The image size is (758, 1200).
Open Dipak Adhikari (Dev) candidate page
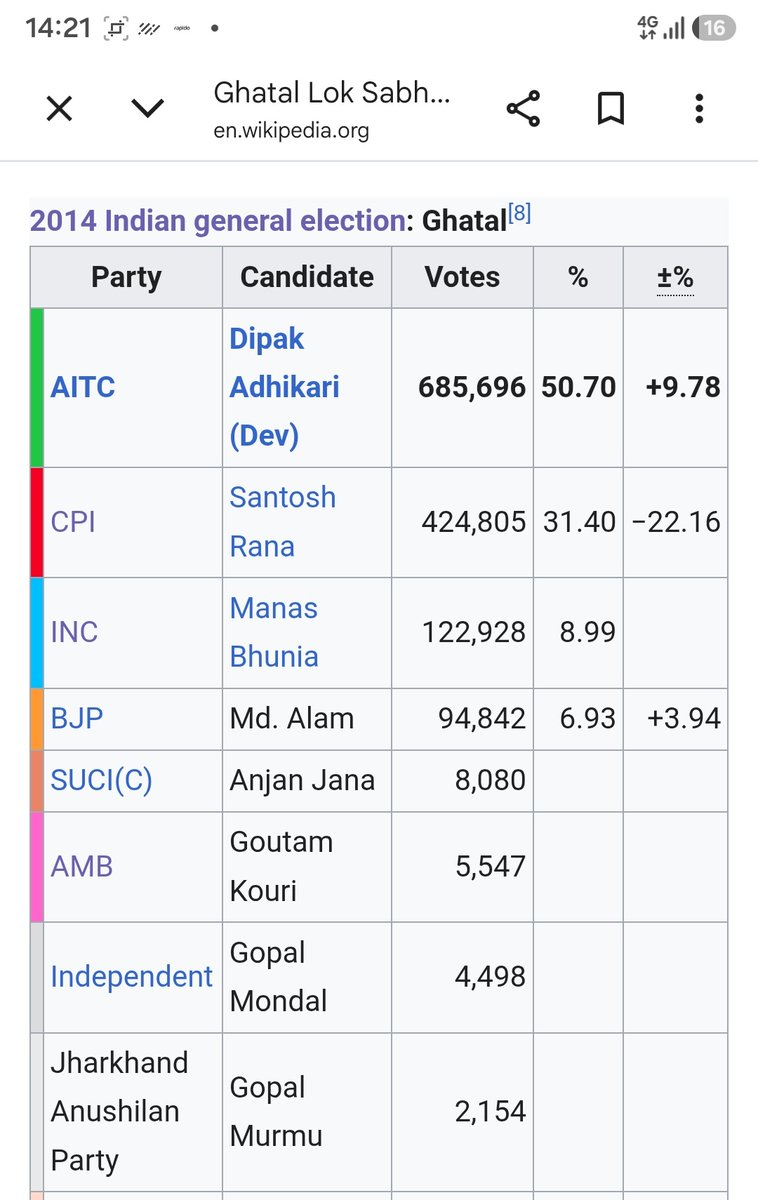[285, 387]
